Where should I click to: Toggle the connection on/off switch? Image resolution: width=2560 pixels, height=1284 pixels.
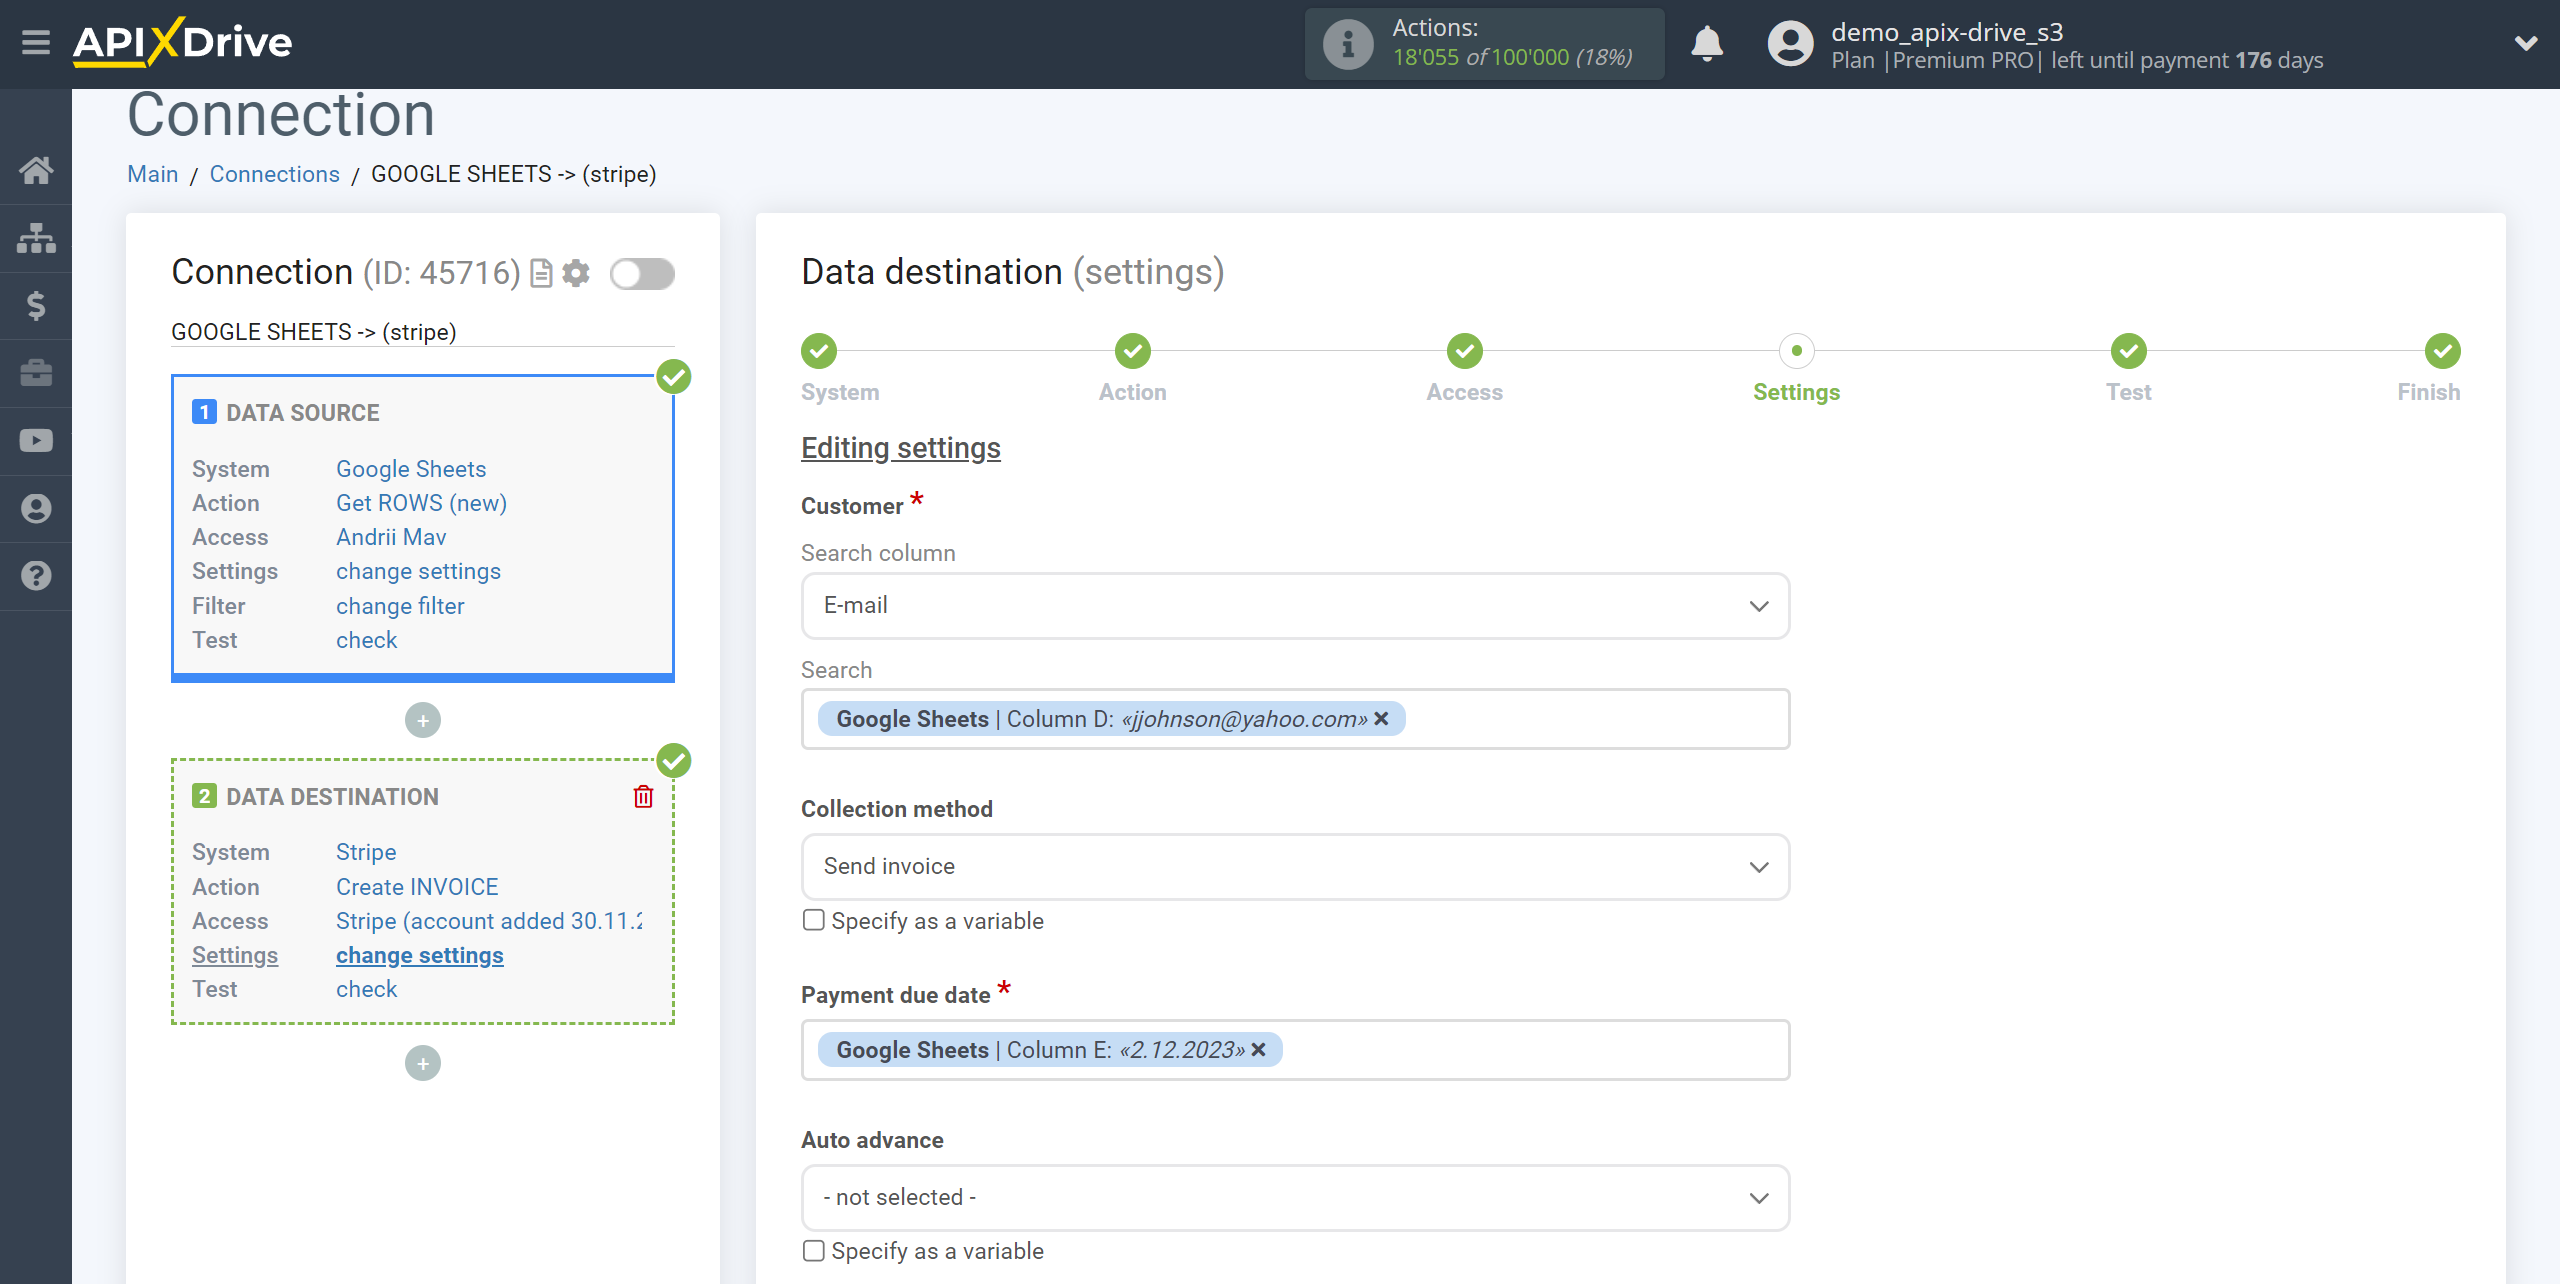point(642,273)
